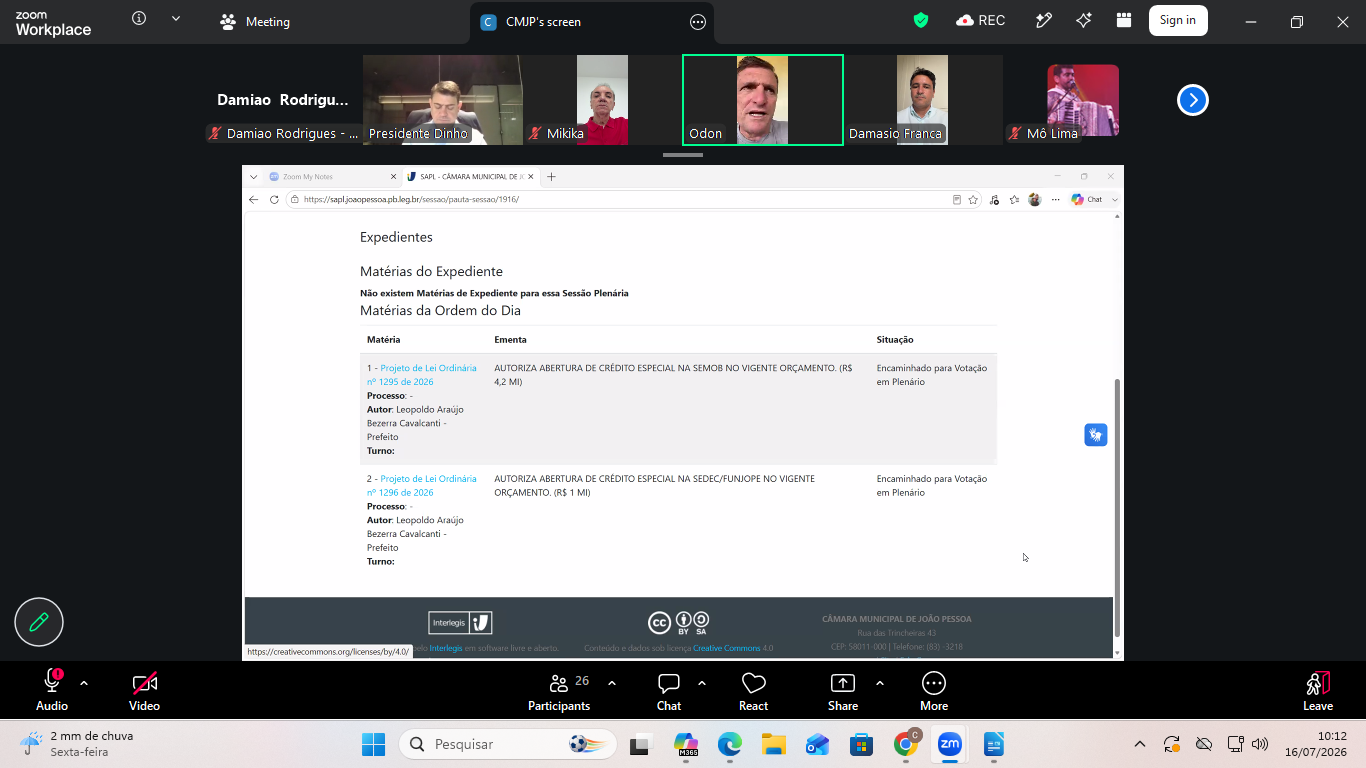
Task: Open the Zoom encryption shield icon
Action: click(x=921, y=21)
